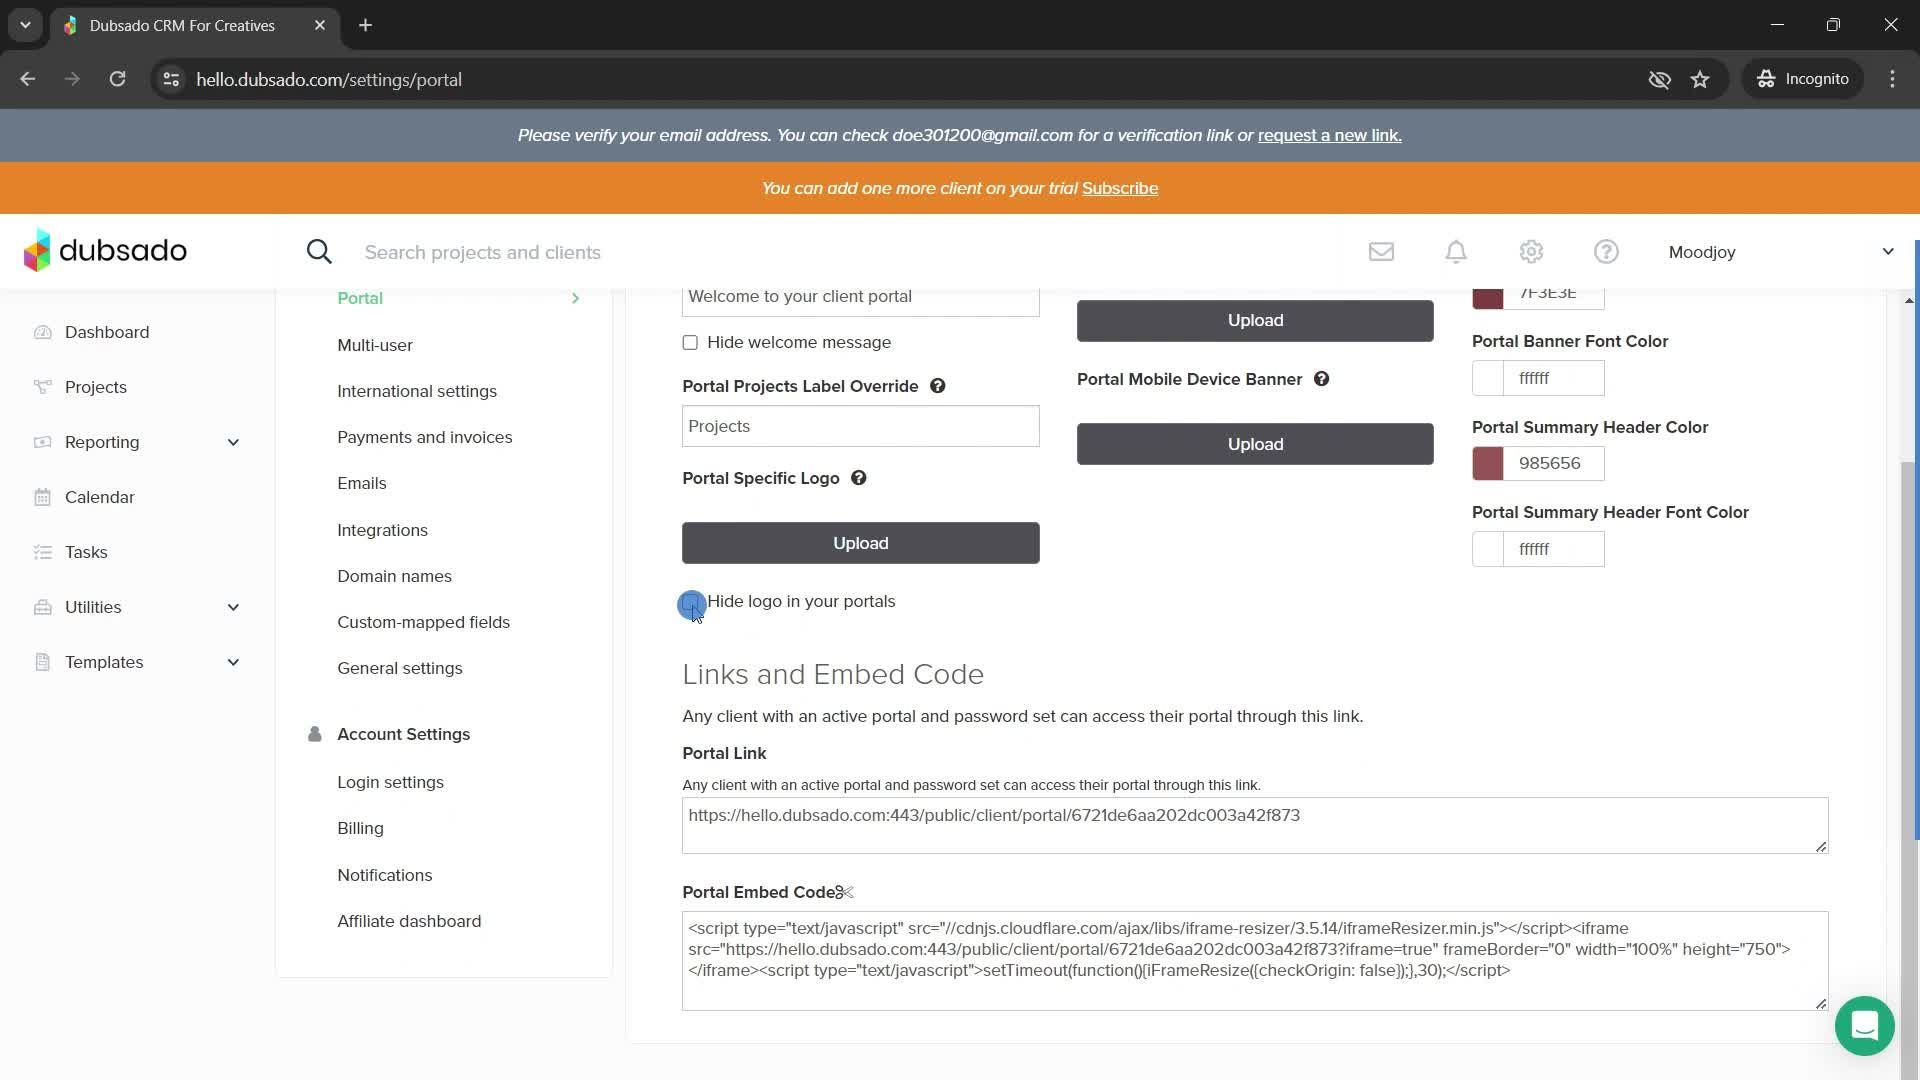Viewport: 1920px width, 1080px height.
Task: Click help icon beside Portal Mobile Device Banner
Action: point(1321,379)
